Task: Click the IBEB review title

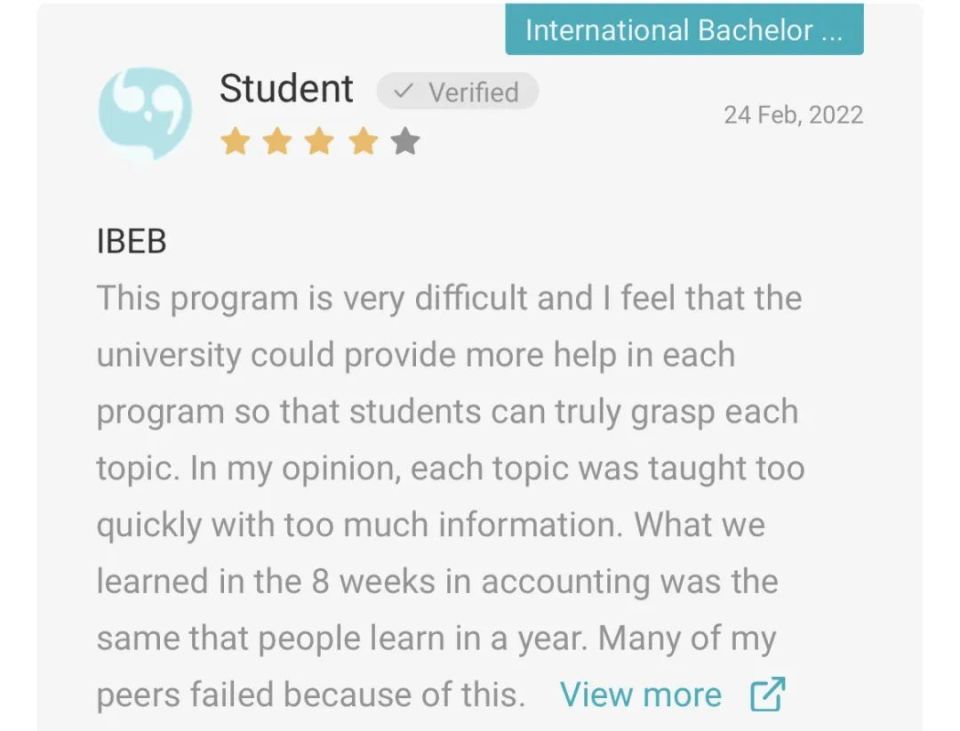Action: (x=131, y=242)
